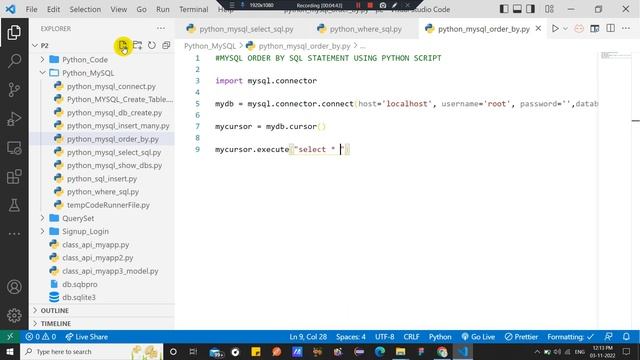Open the Run button dropdown arrow
Screen dimensions: 640x360
[565, 29]
